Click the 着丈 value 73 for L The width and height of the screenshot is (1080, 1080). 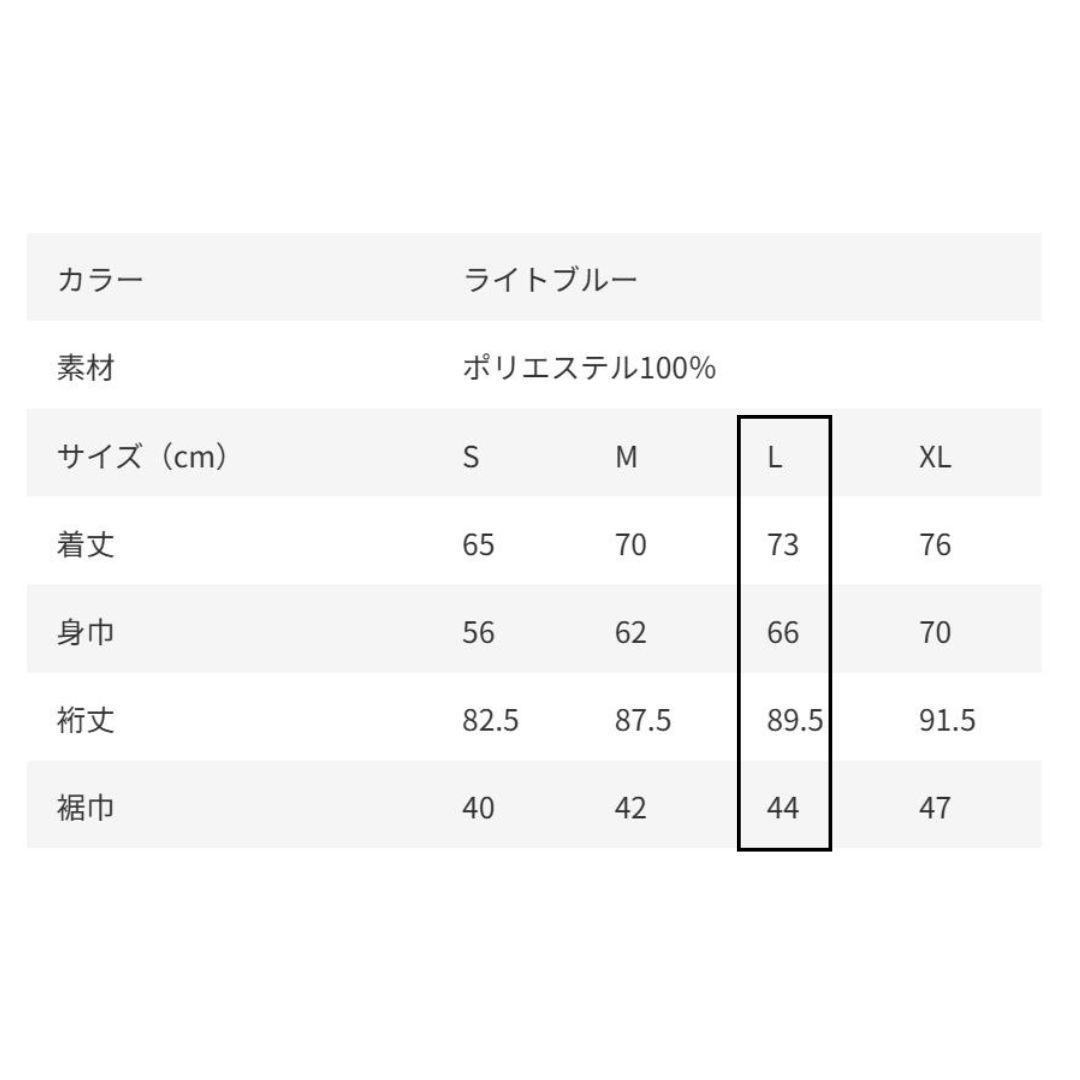(783, 545)
